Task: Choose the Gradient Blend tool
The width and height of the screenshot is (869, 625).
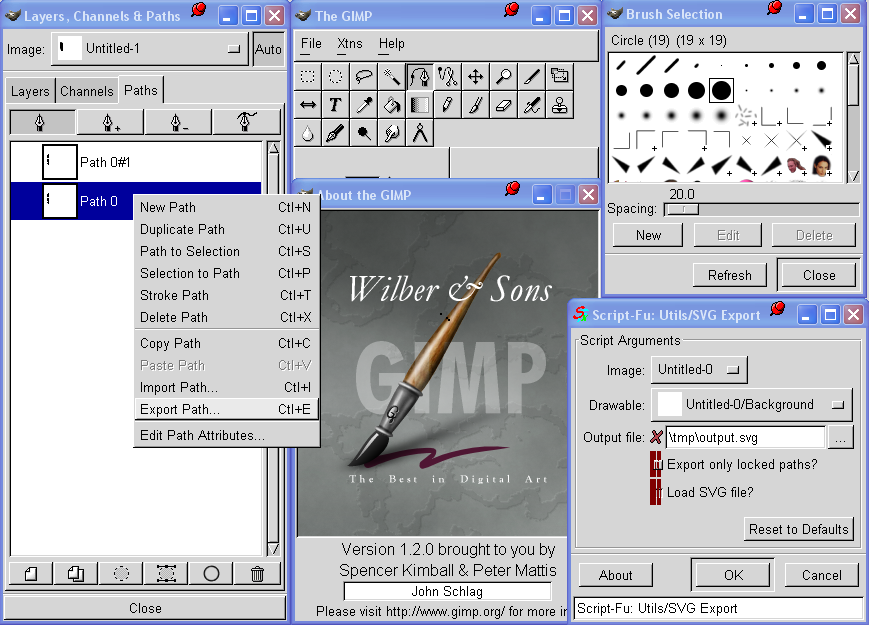Action: pyautogui.click(x=420, y=105)
